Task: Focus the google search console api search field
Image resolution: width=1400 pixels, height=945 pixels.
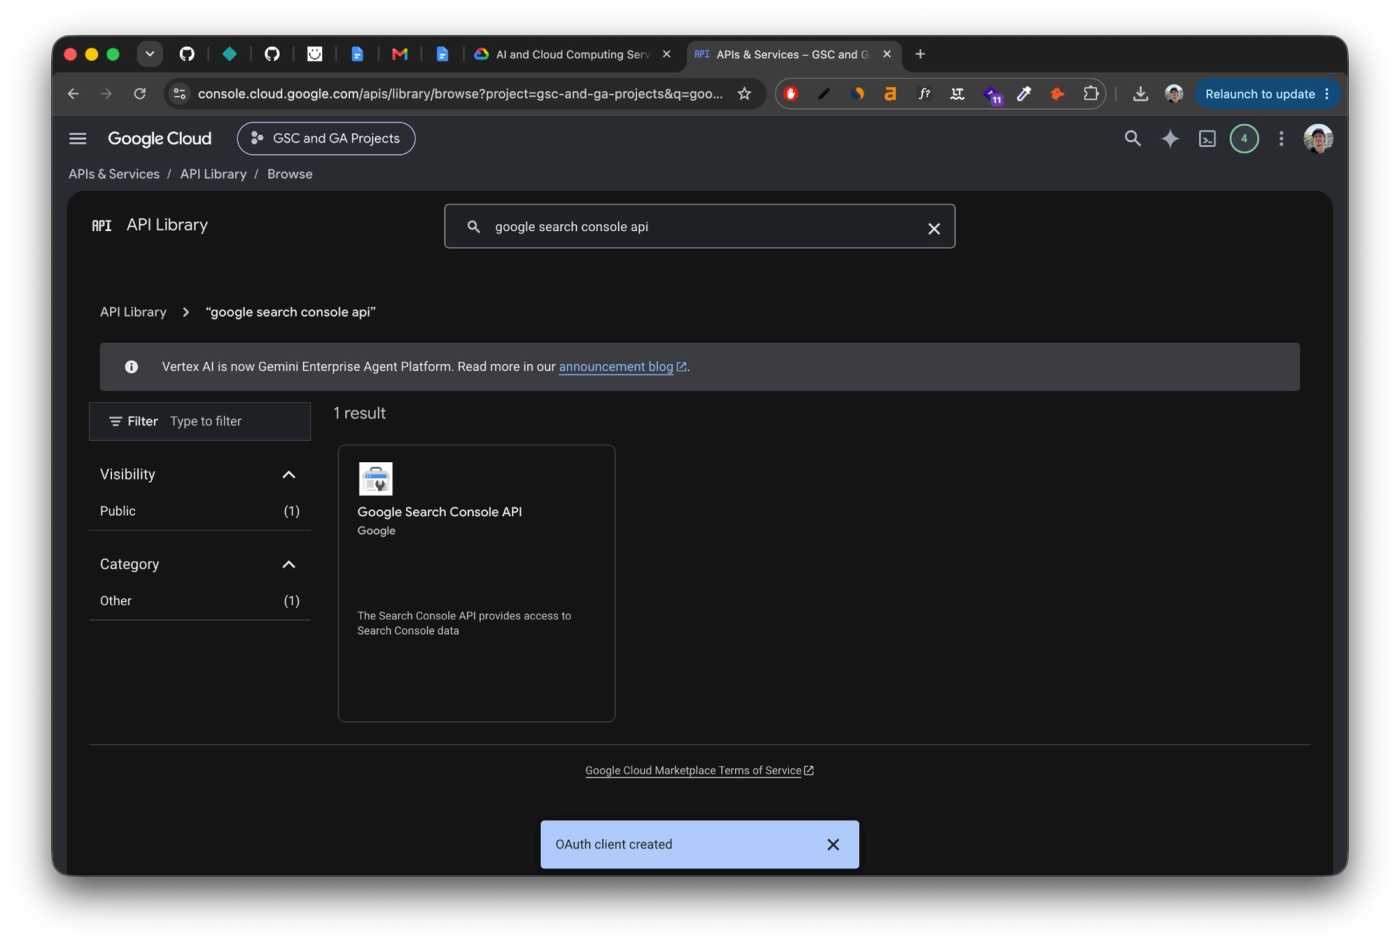Action: pos(700,227)
